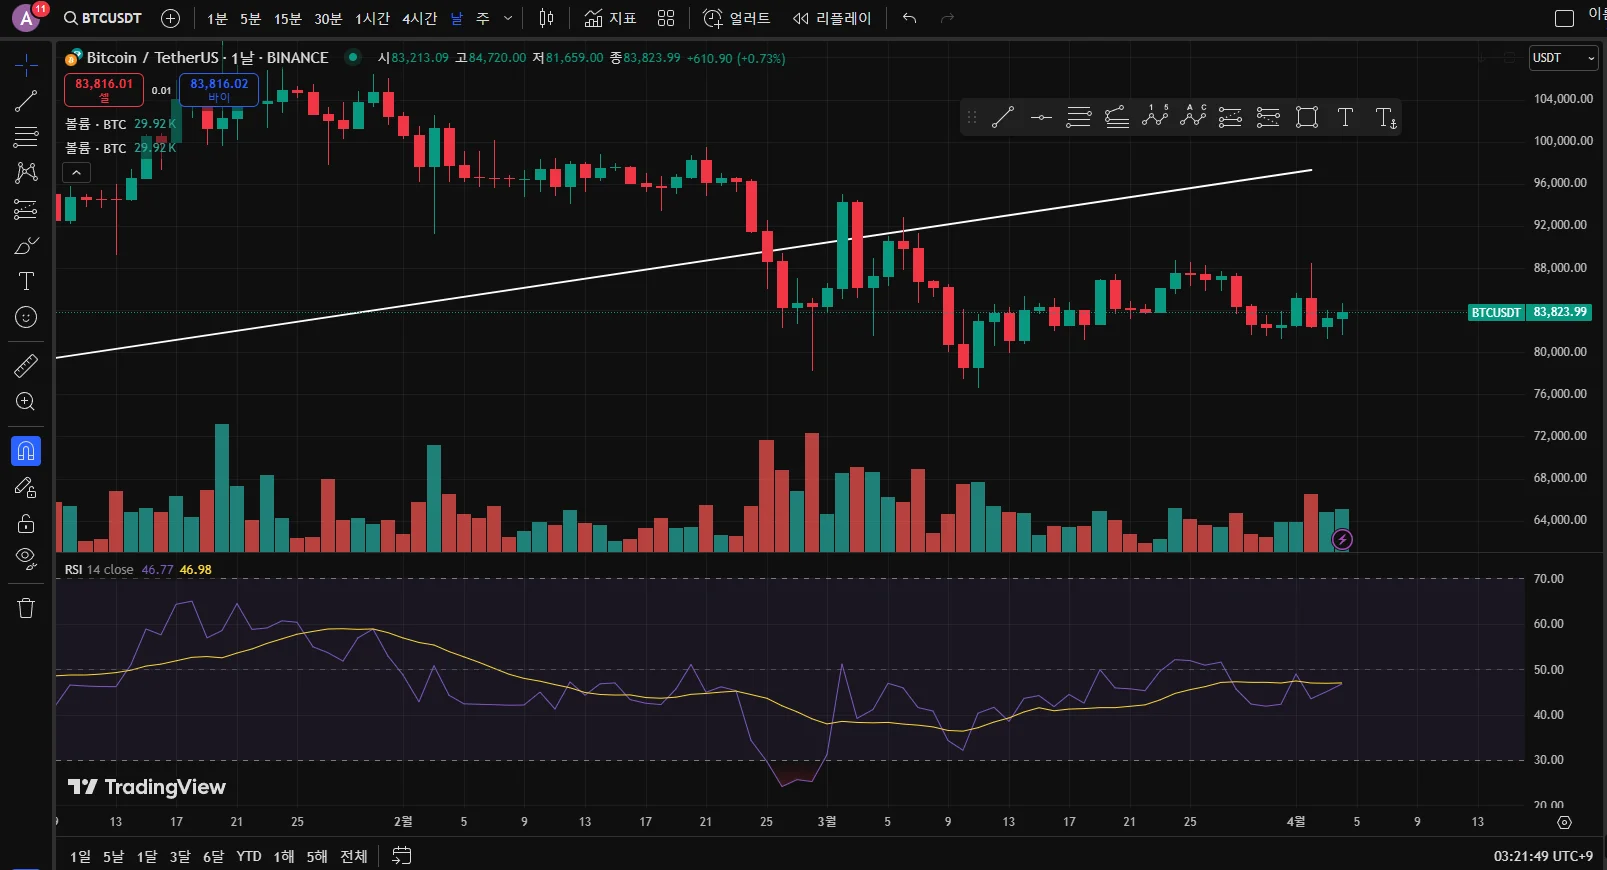Click the zoom in magnifier tool
Image resolution: width=1607 pixels, height=870 pixels.
coord(26,402)
